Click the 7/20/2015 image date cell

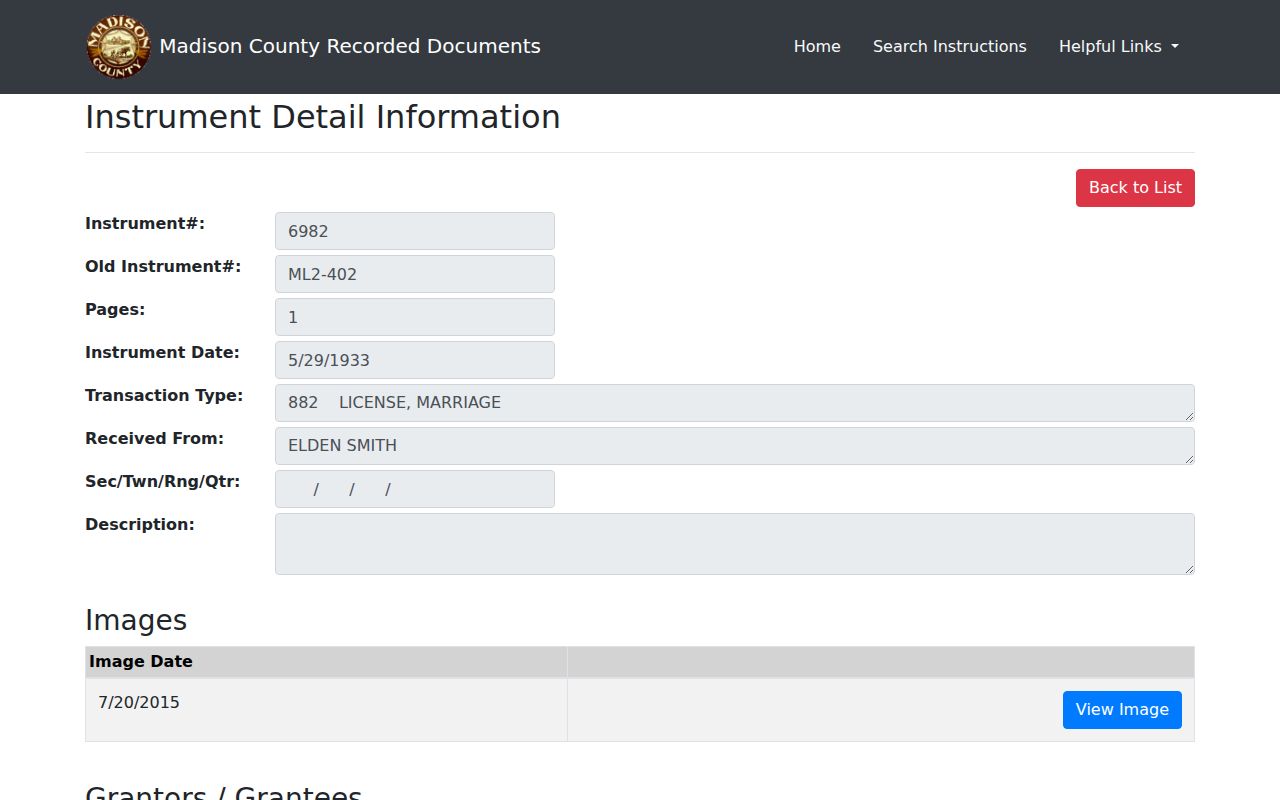coord(326,710)
